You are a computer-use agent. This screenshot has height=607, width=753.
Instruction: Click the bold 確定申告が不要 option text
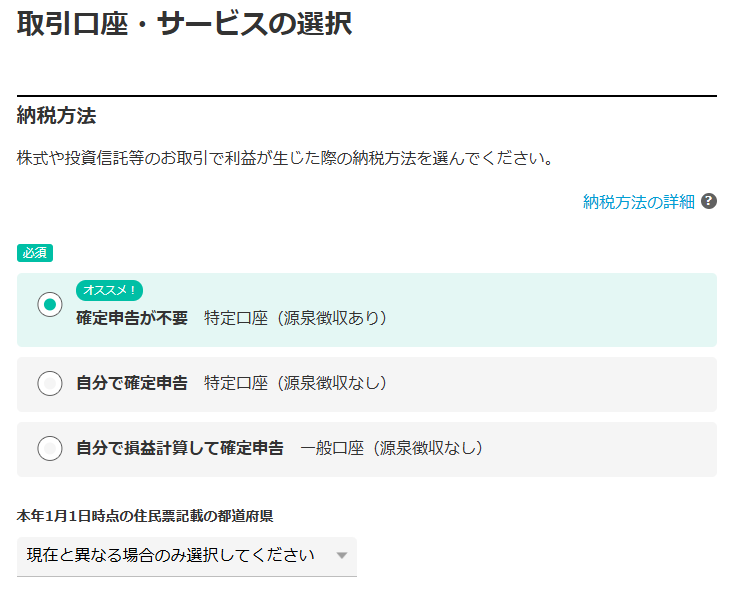[x=132, y=318]
